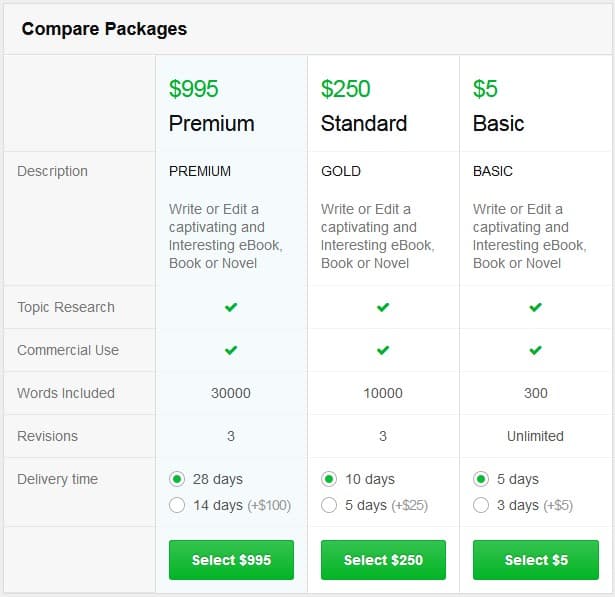Viewport: 615px width, 597px height.
Task: Click the Standard Topic Research checkmark
Action: (x=383, y=307)
